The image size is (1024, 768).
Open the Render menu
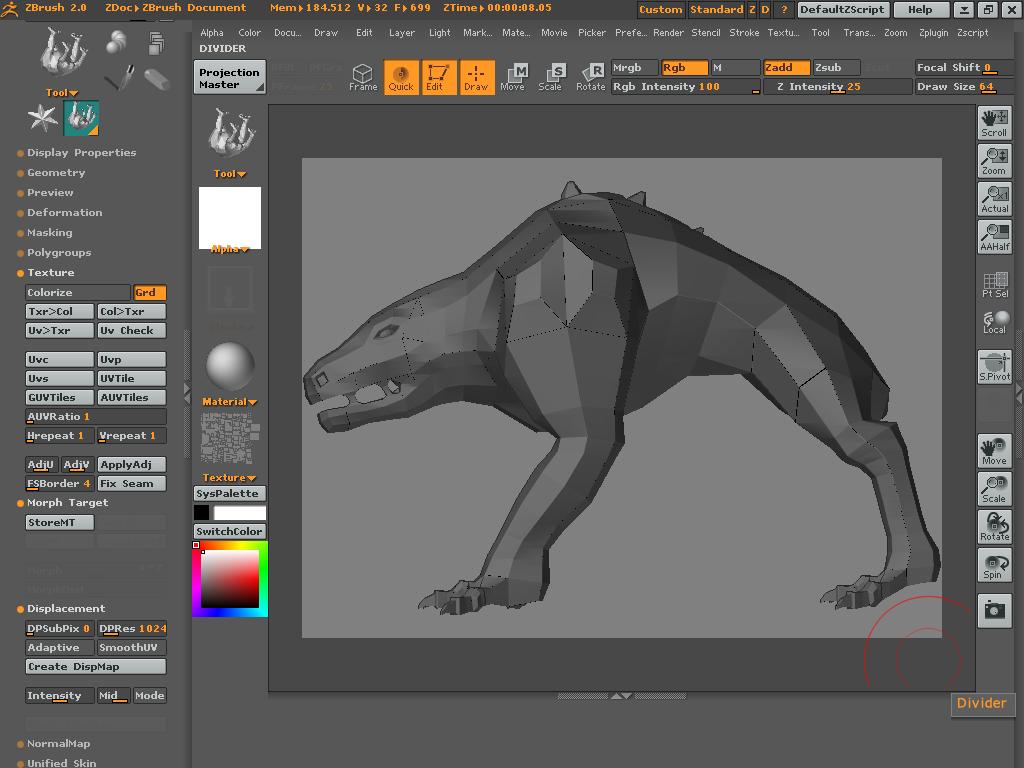(x=668, y=32)
